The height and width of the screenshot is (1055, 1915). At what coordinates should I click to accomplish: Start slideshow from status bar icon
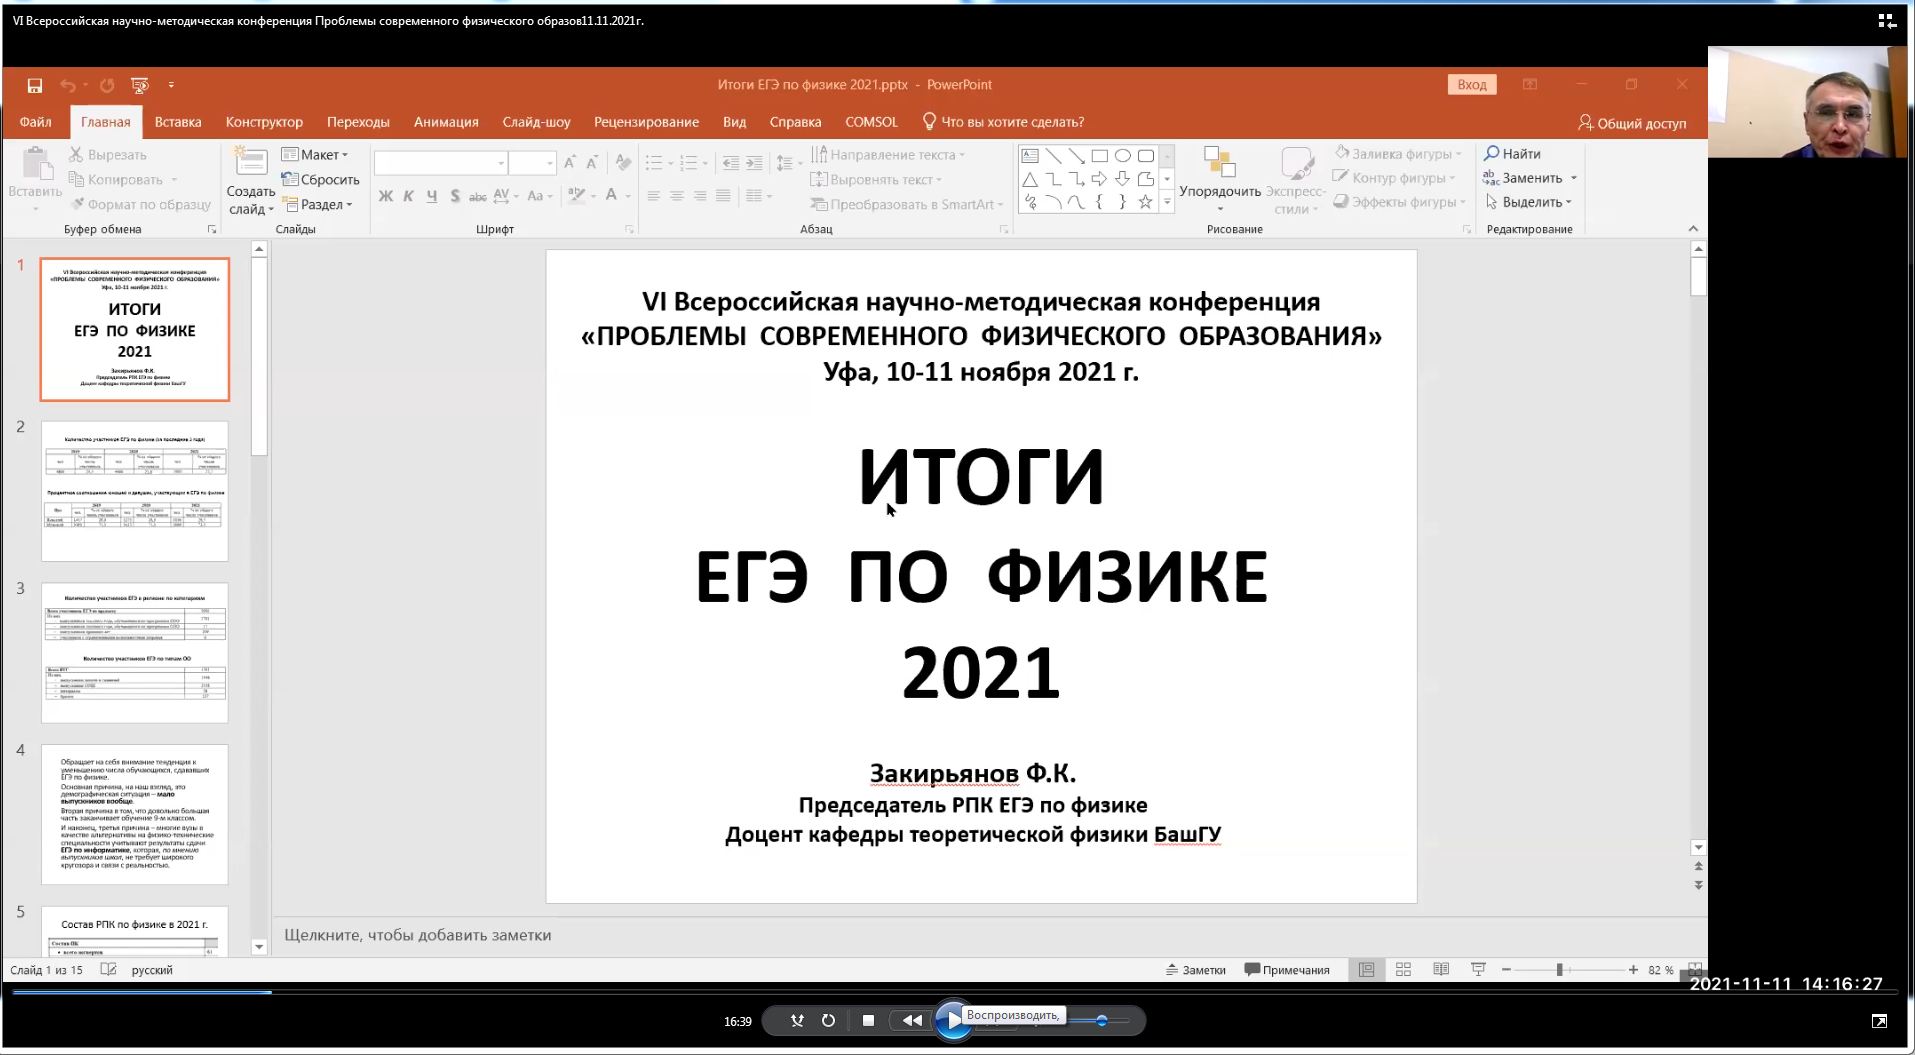(1478, 970)
